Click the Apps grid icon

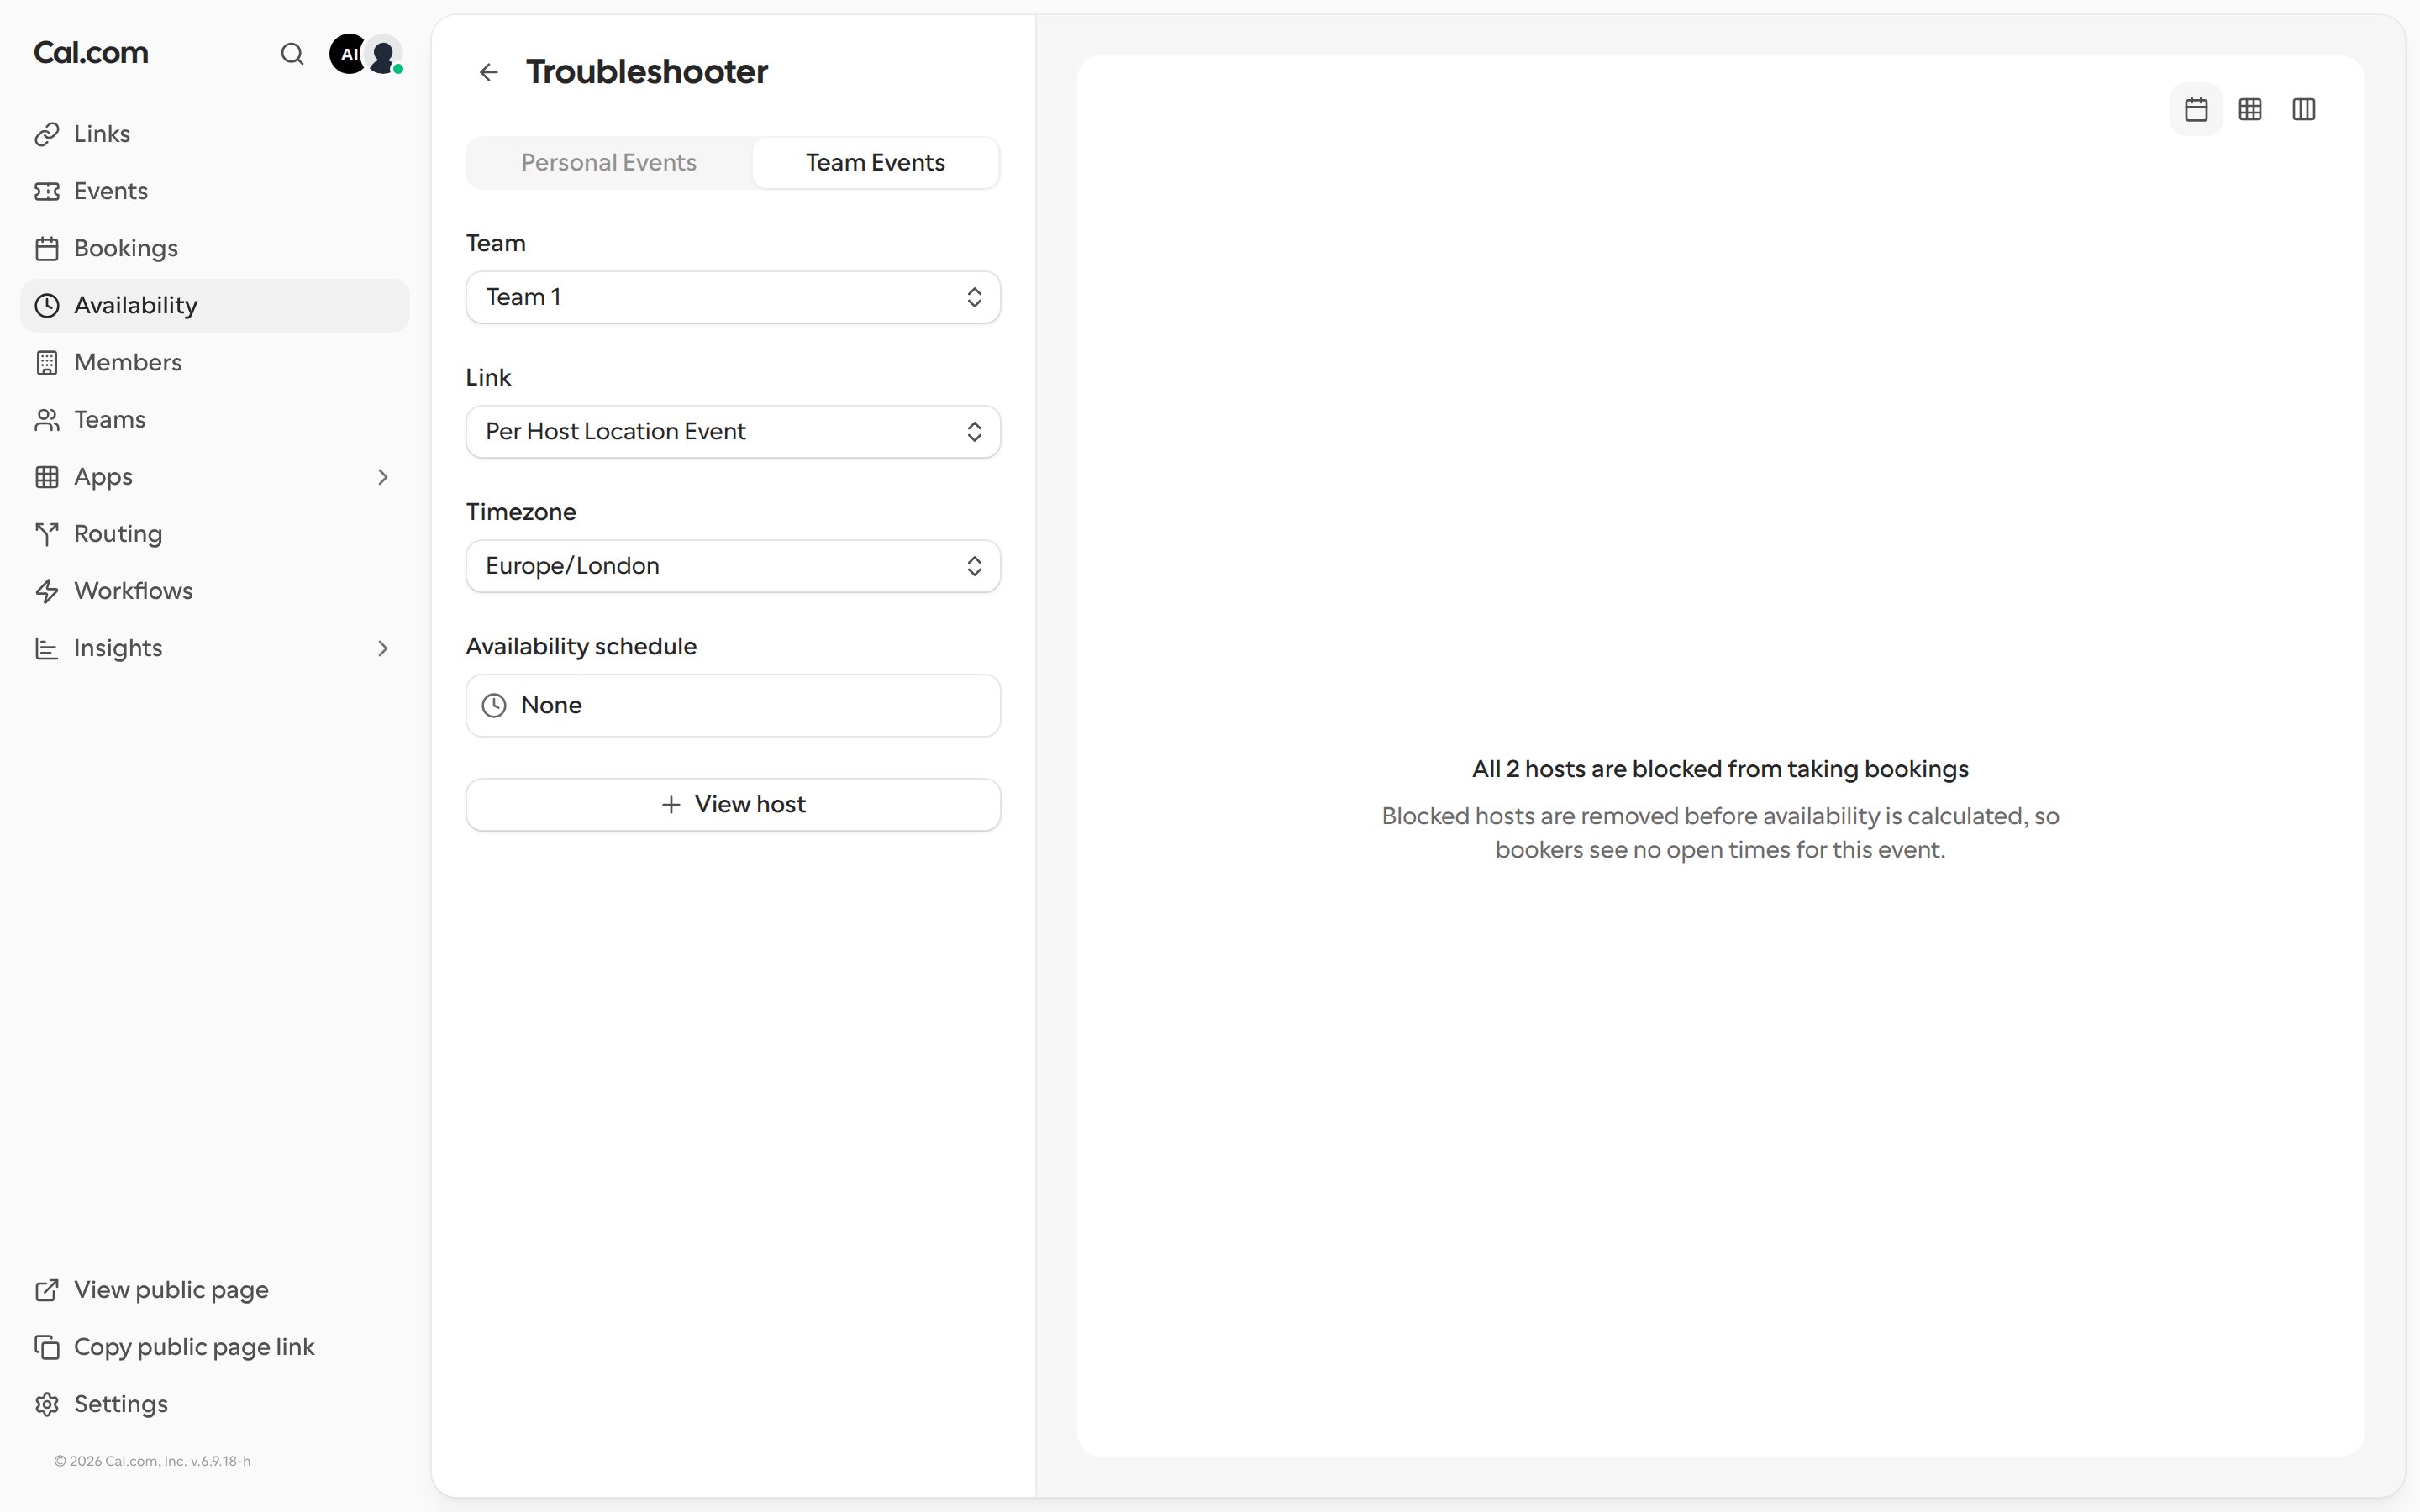pyautogui.click(x=47, y=477)
